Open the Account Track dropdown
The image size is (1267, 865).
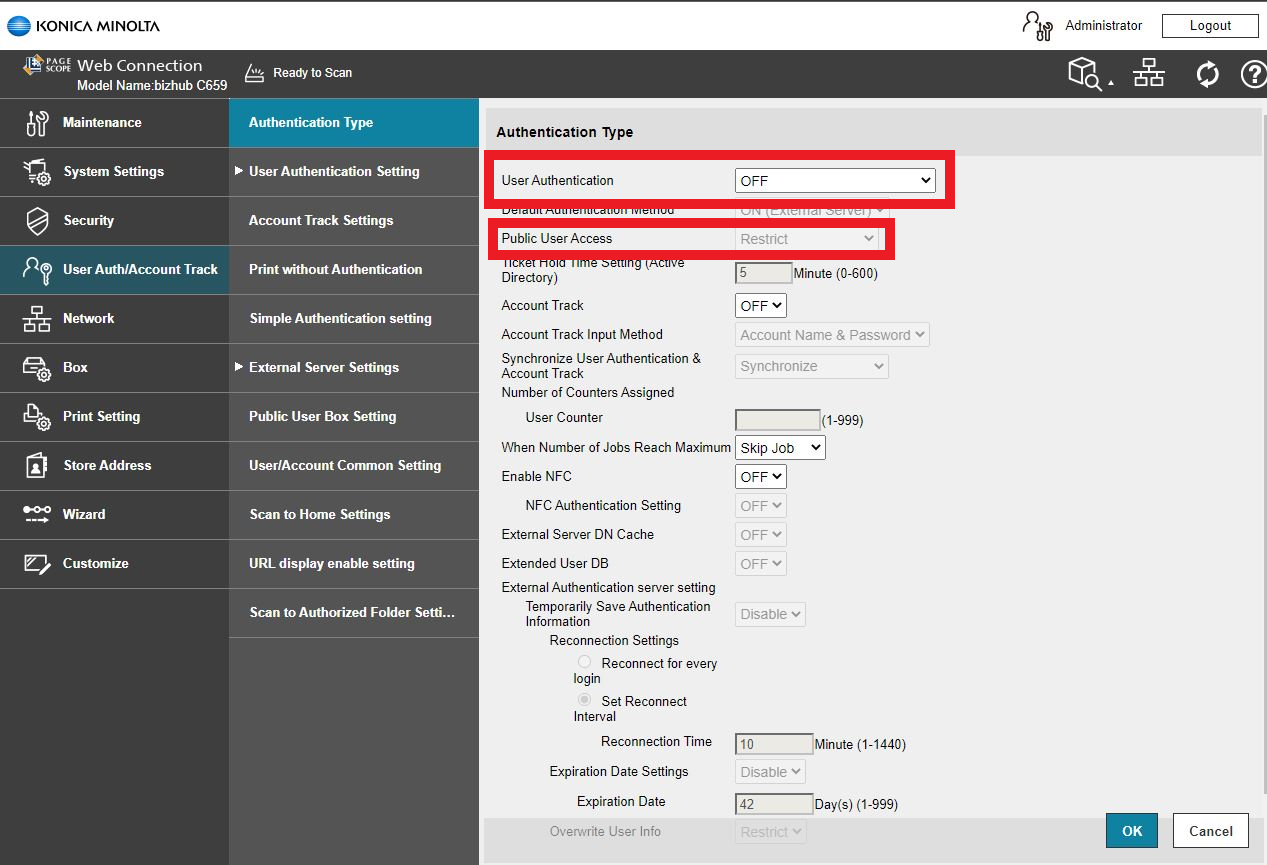point(760,305)
